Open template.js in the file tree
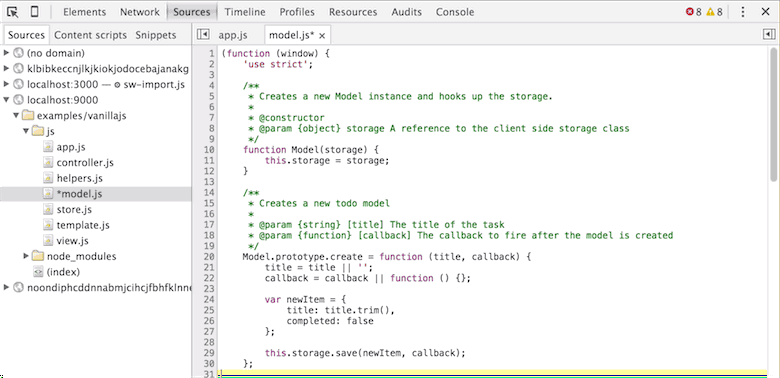Viewport: 780px width, 378px height. pyautogui.click(x=83, y=225)
